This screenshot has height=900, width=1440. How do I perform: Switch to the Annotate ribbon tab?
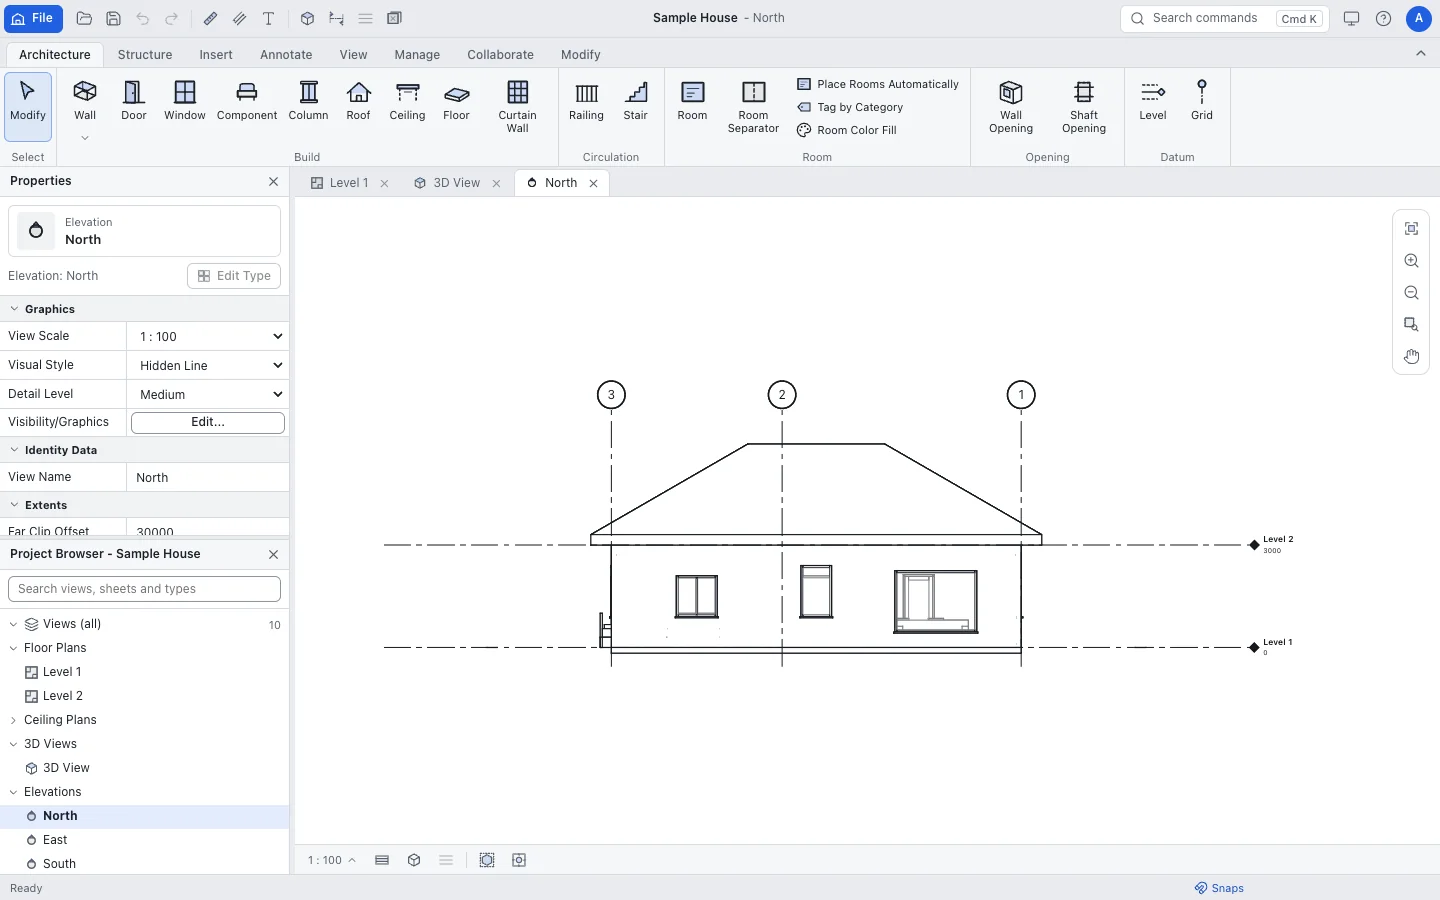(286, 55)
